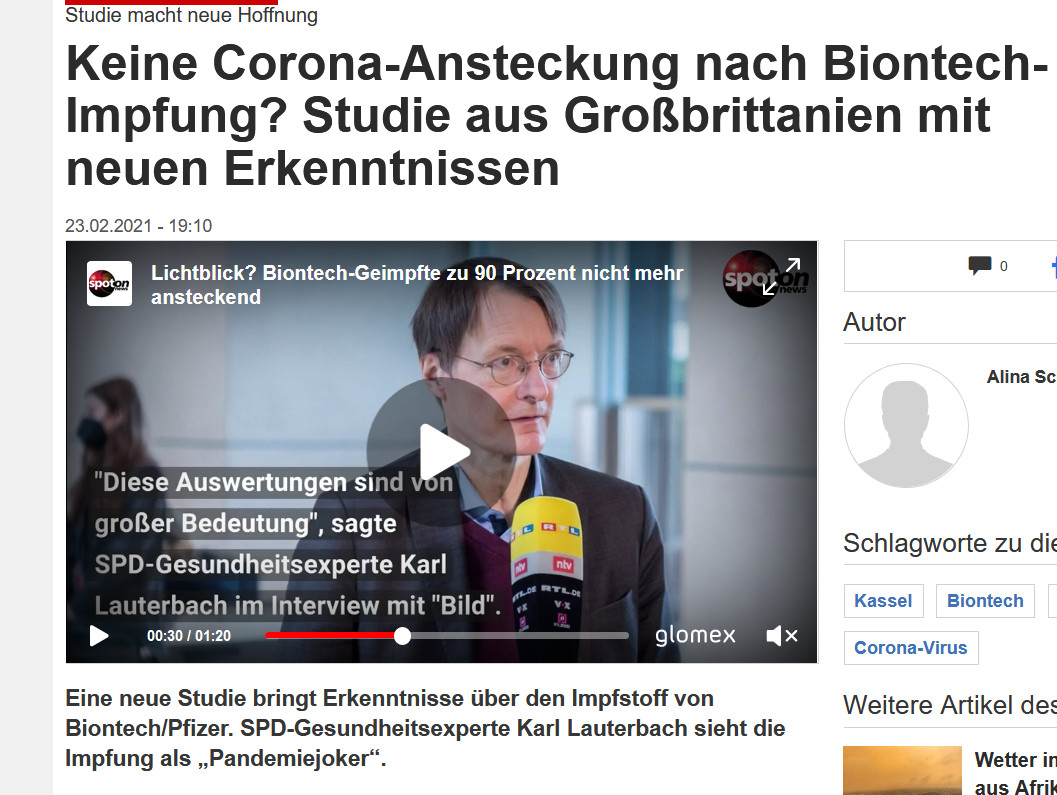Click the glomex logo in player

[x=695, y=636]
